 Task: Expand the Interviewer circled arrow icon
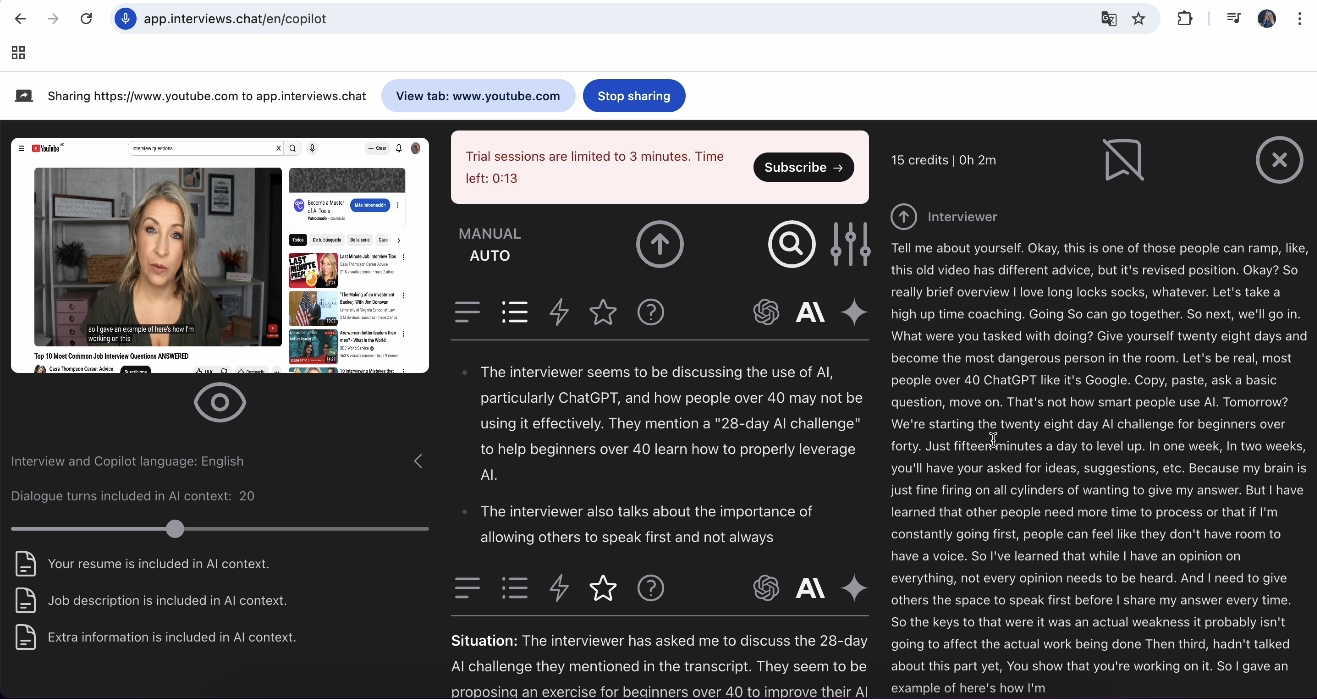coord(903,216)
